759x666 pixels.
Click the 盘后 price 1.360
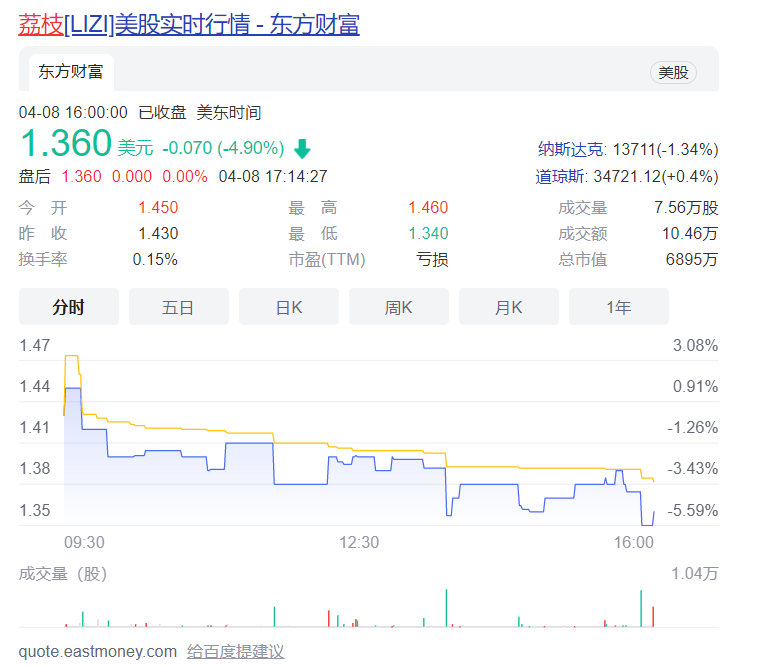(x=81, y=176)
